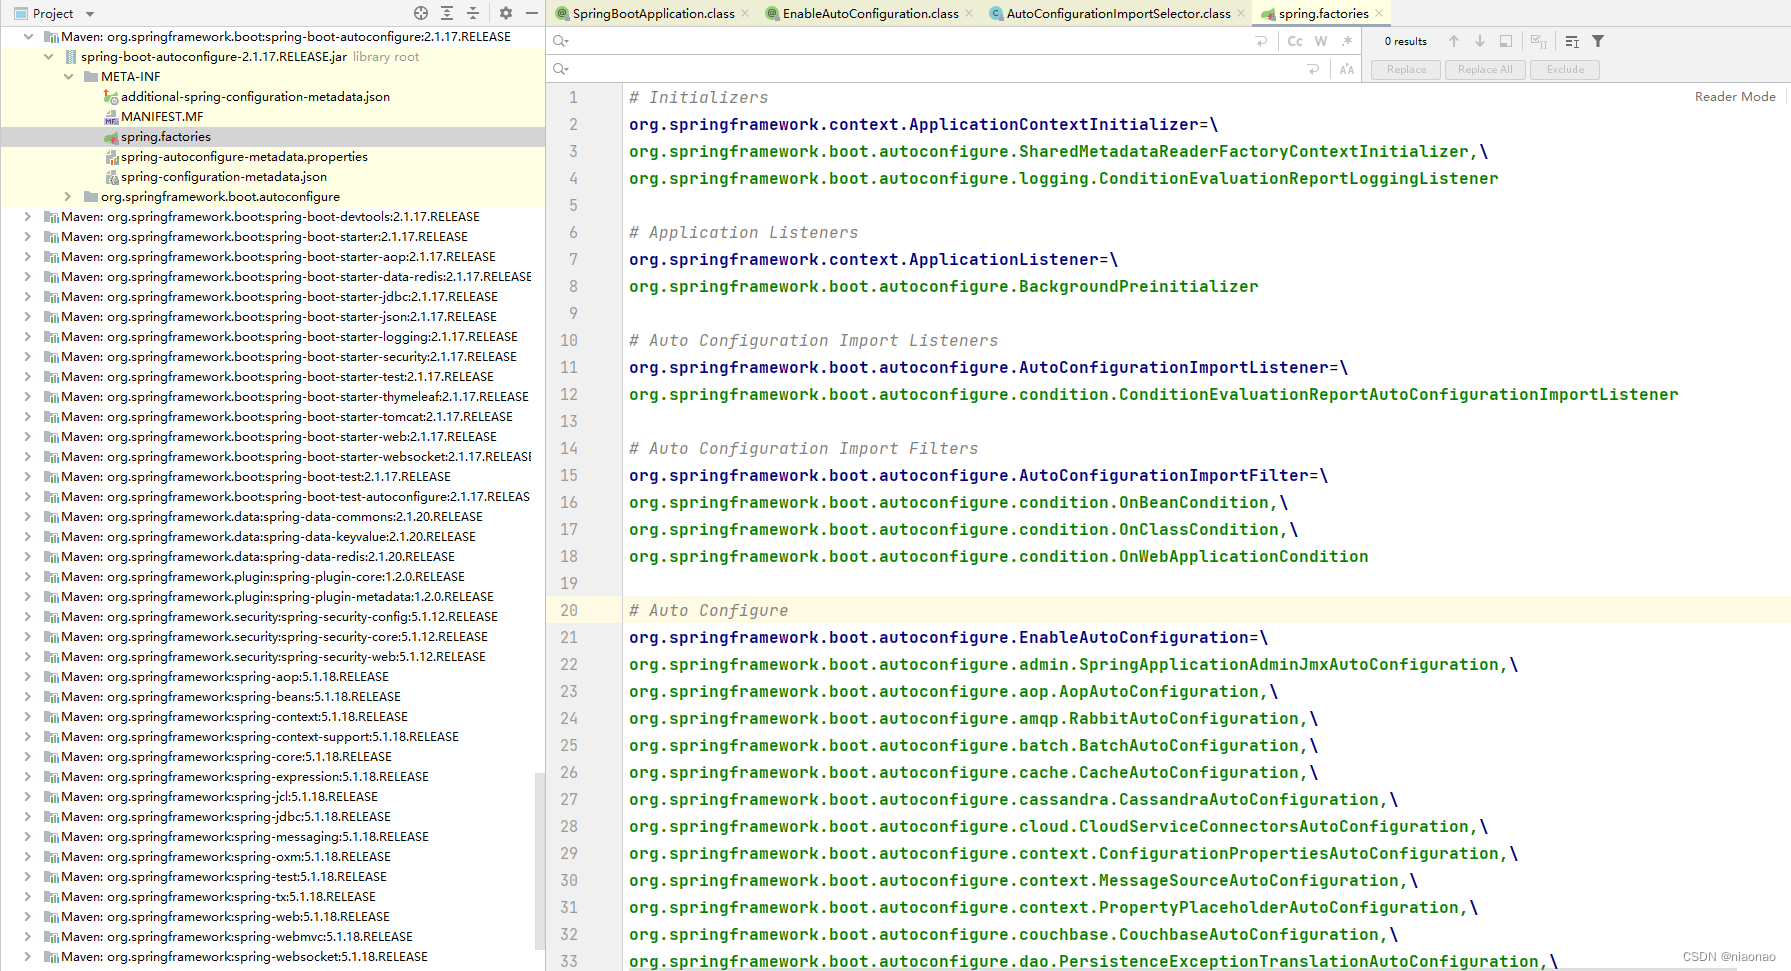Click the EnableAutoConfiguration=\ property line
The width and height of the screenshot is (1791, 971).
(948, 637)
